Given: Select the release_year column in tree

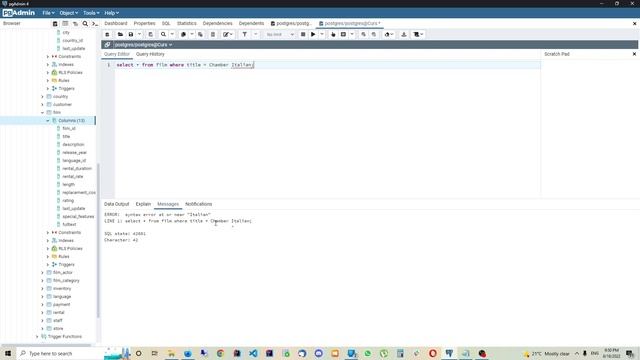Looking at the screenshot, I should [74, 152].
